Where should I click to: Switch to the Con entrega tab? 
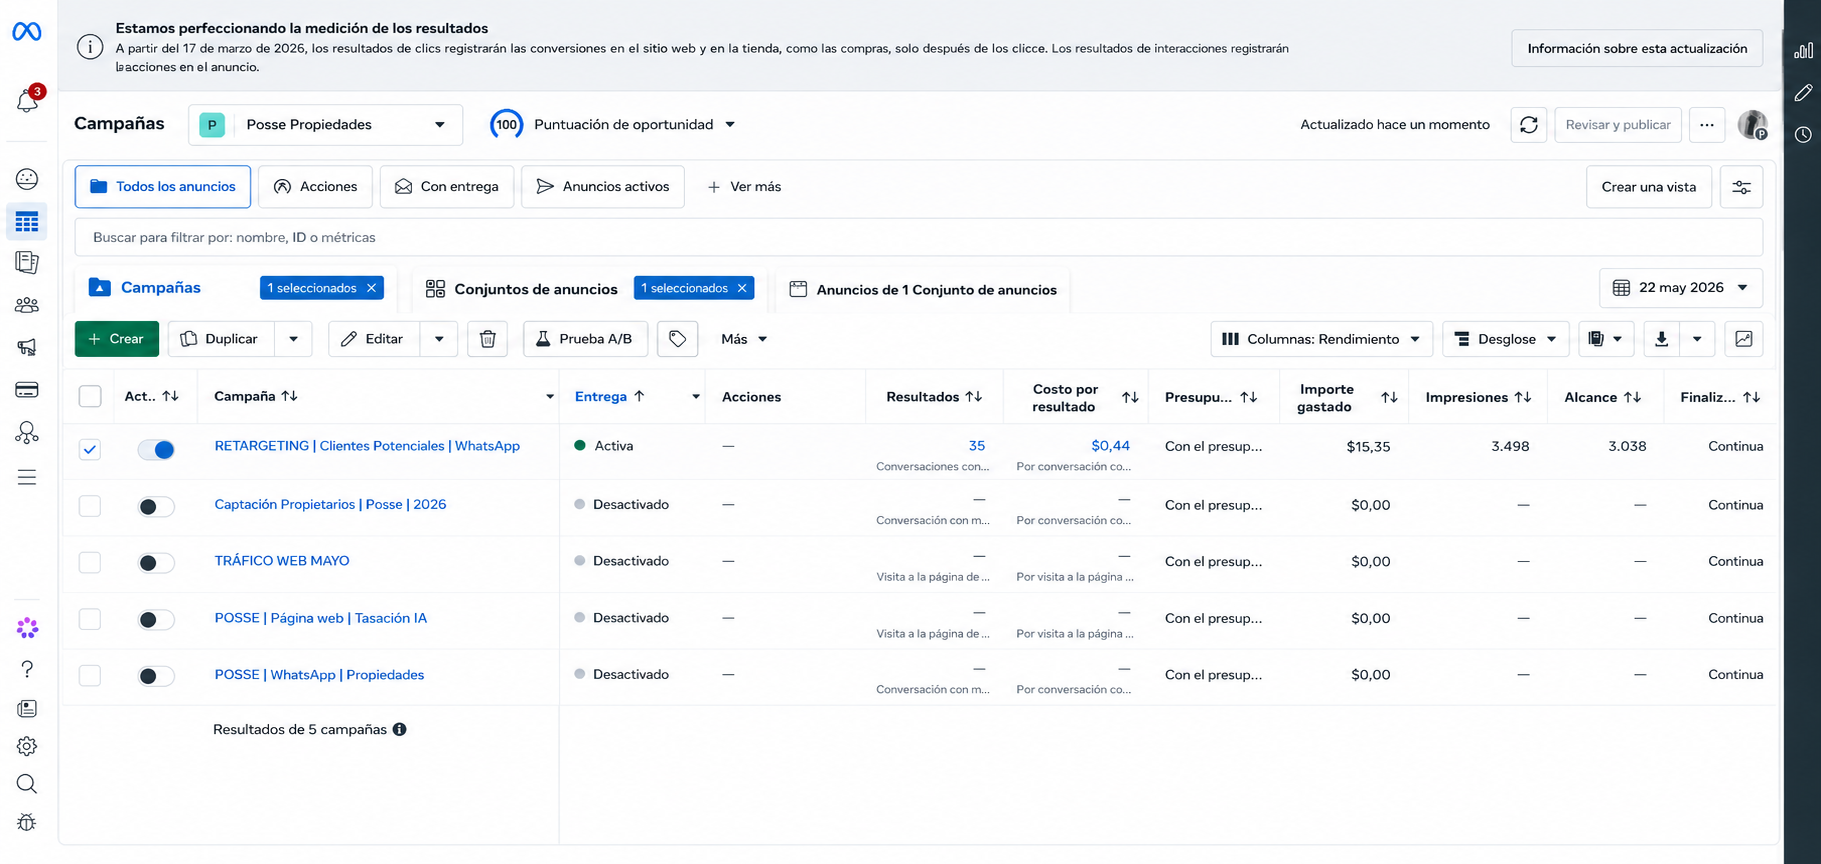447,187
